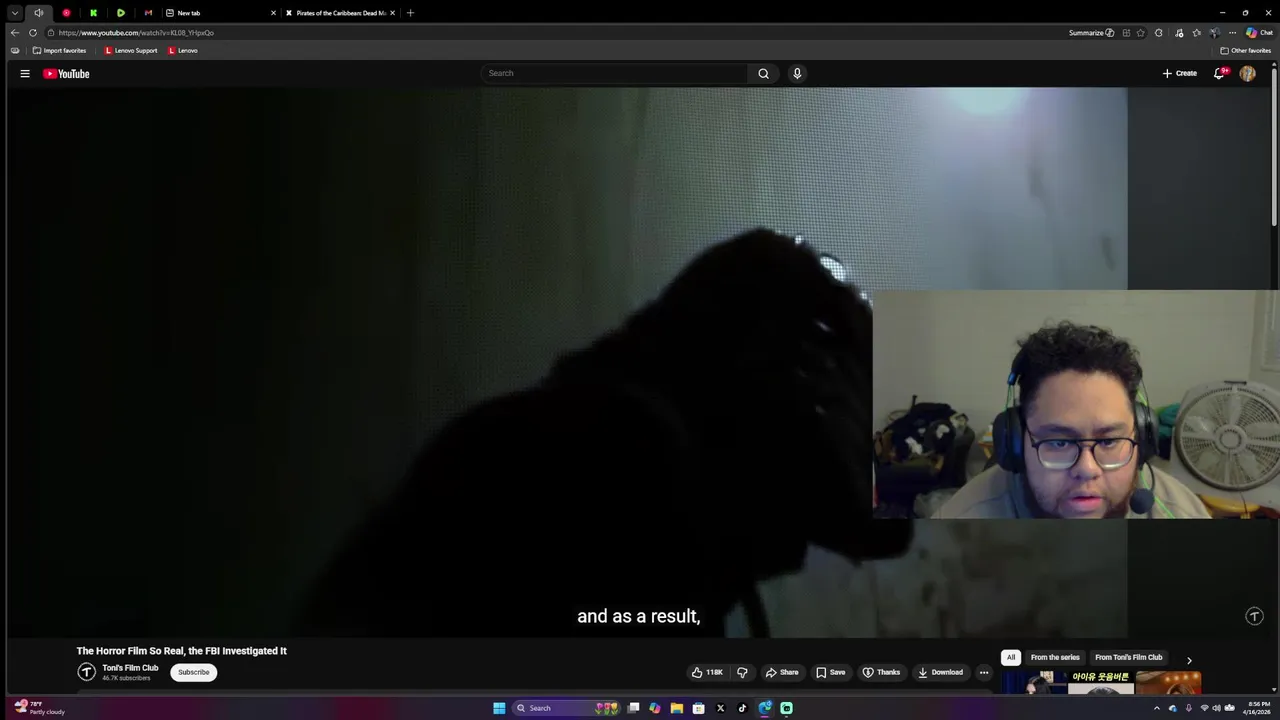1280x720 pixels.
Task: Start voice search with microphone icon
Action: tap(797, 73)
